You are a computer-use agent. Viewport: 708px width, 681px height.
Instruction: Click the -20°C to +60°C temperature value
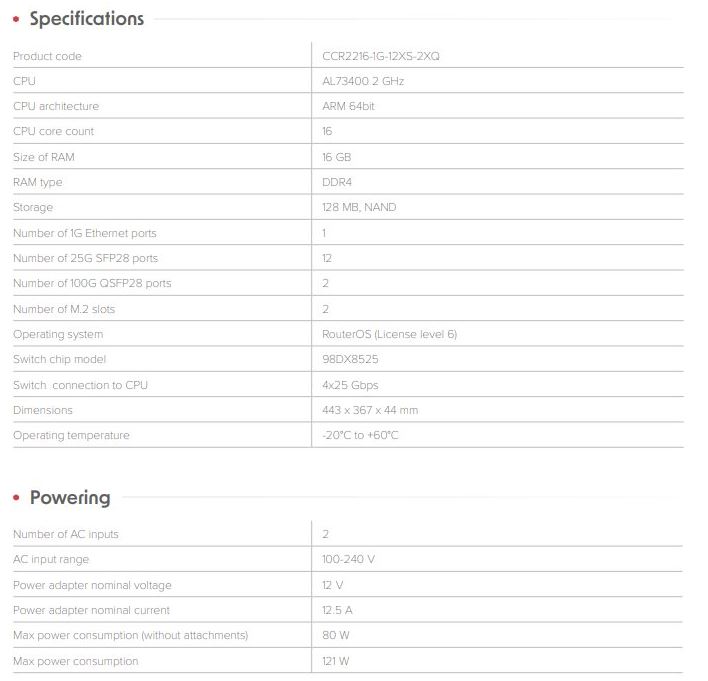tap(361, 435)
